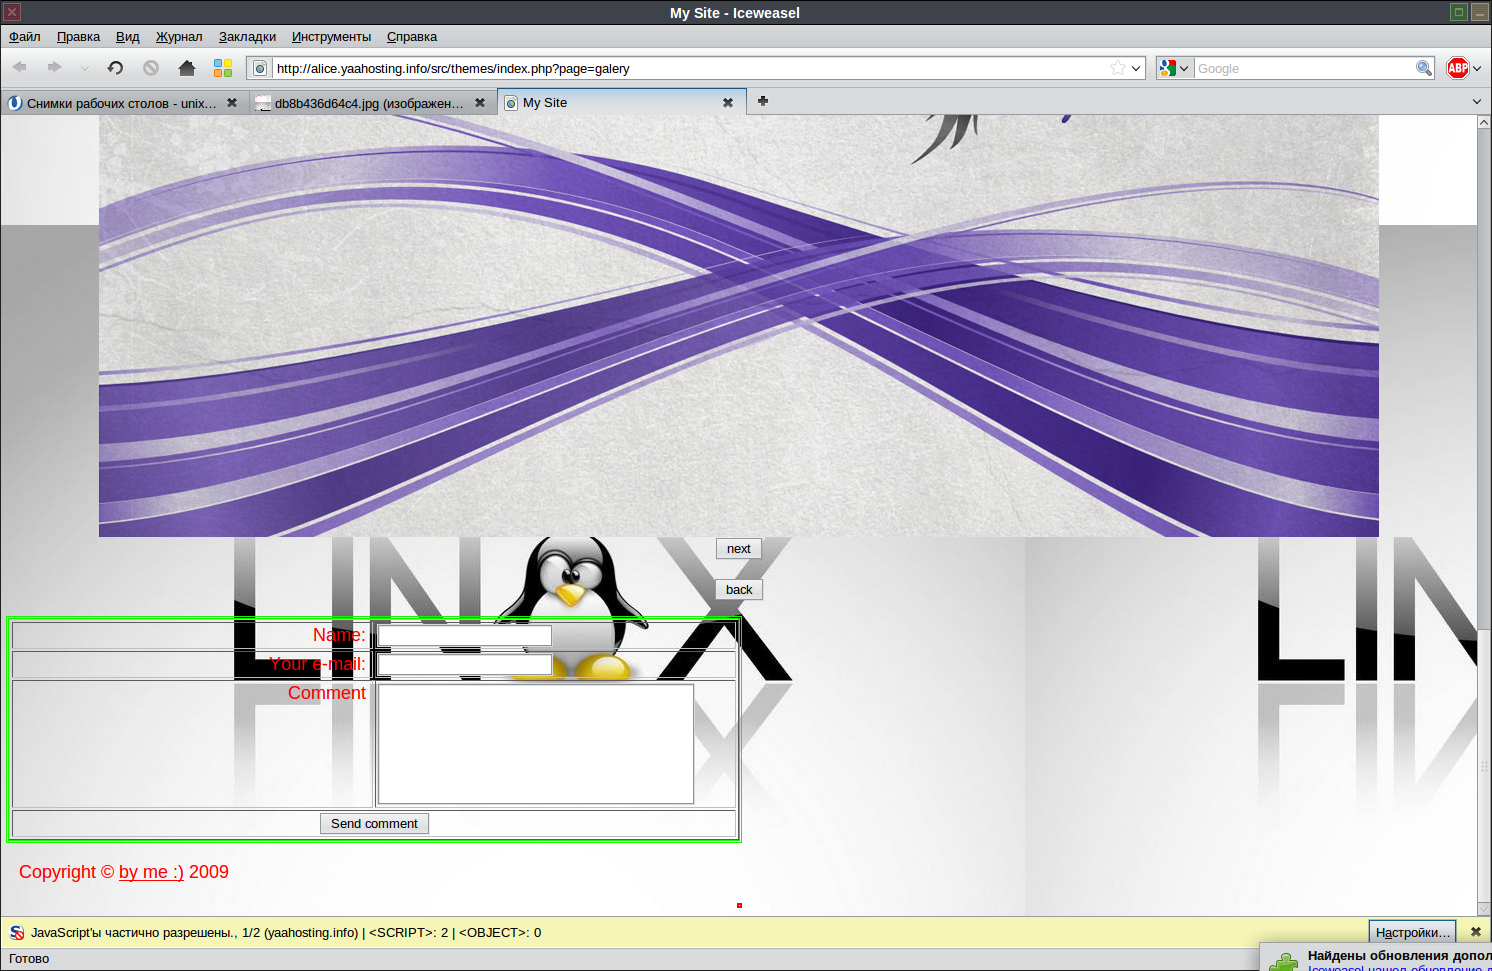Open the Google search engine dropdown

click(1174, 68)
